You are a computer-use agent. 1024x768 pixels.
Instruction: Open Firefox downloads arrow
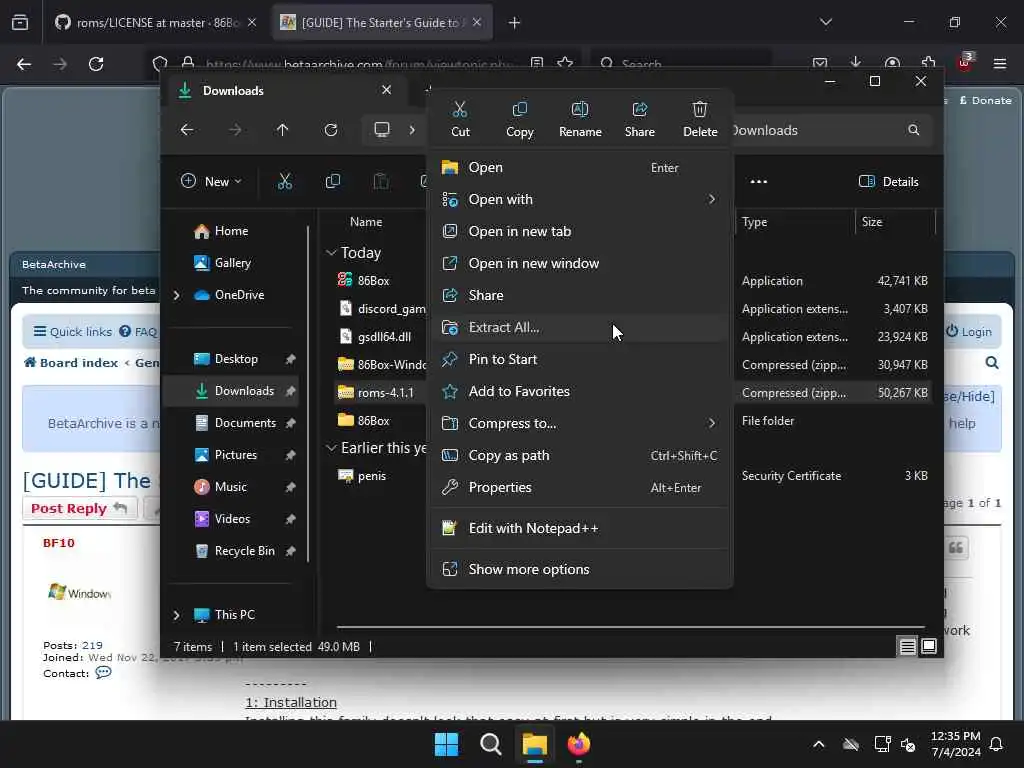pyautogui.click(x=856, y=64)
